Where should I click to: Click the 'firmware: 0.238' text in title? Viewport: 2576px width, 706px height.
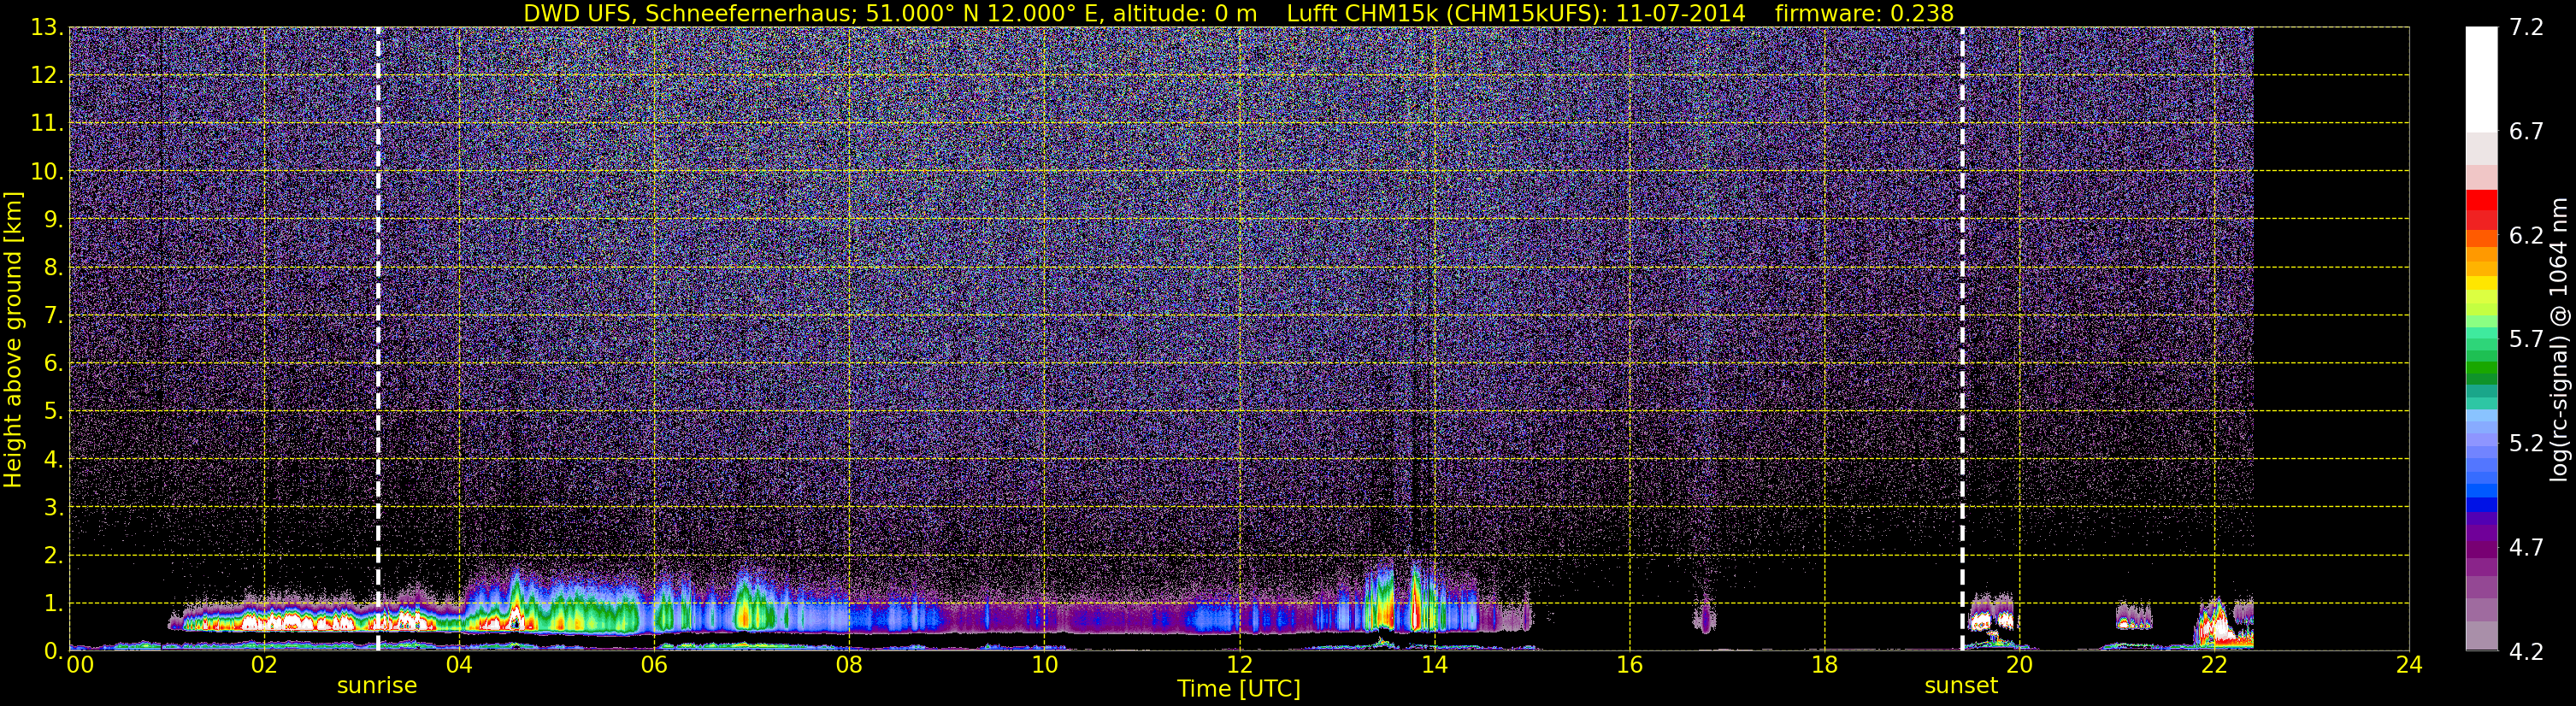(1864, 13)
